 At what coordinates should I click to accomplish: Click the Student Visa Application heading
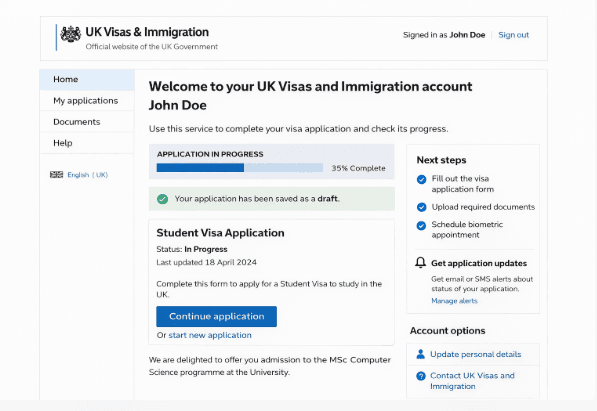click(x=220, y=233)
